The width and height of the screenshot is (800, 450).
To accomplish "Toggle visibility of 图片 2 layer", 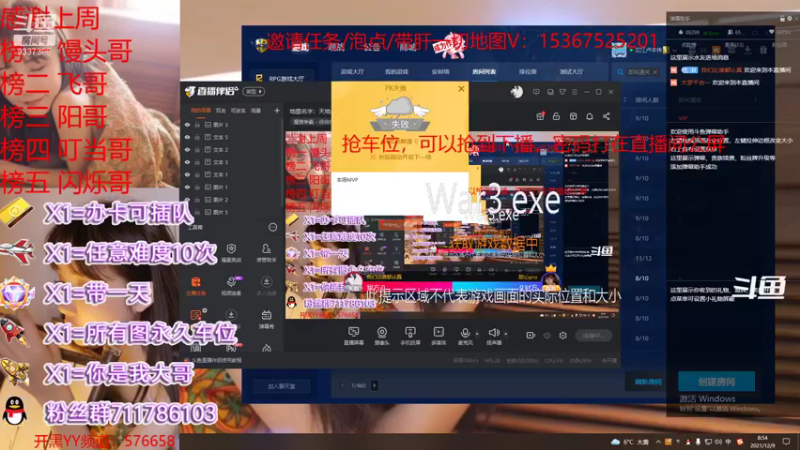I will (x=188, y=199).
